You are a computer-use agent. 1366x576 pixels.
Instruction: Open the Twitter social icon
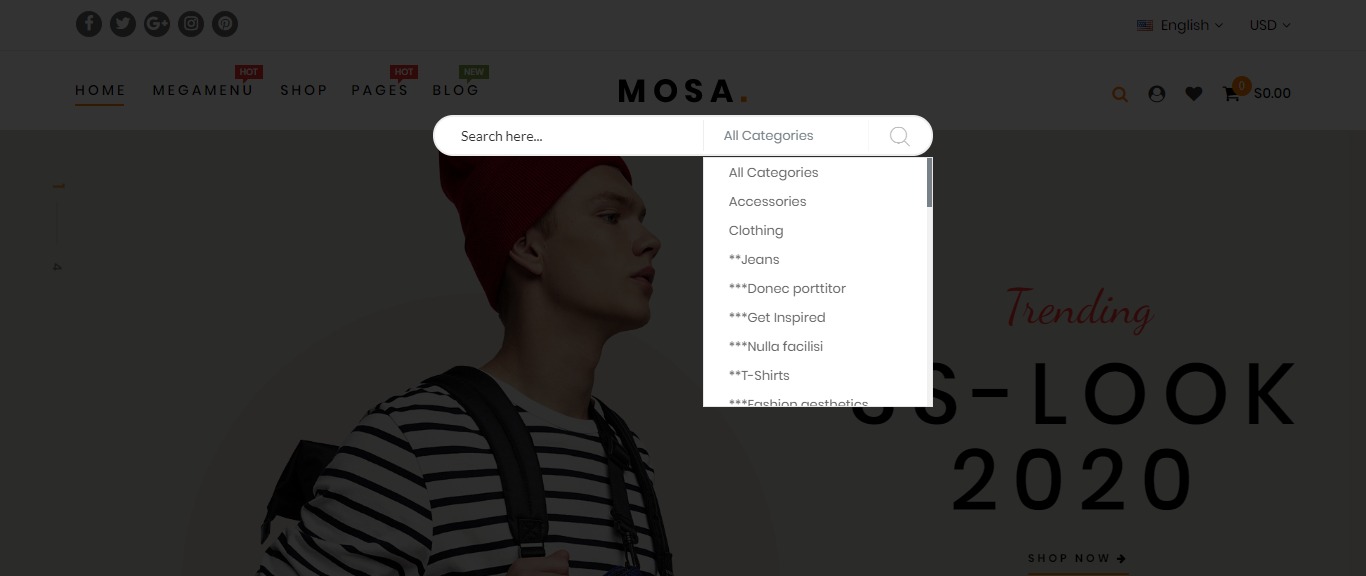coord(123,23)
